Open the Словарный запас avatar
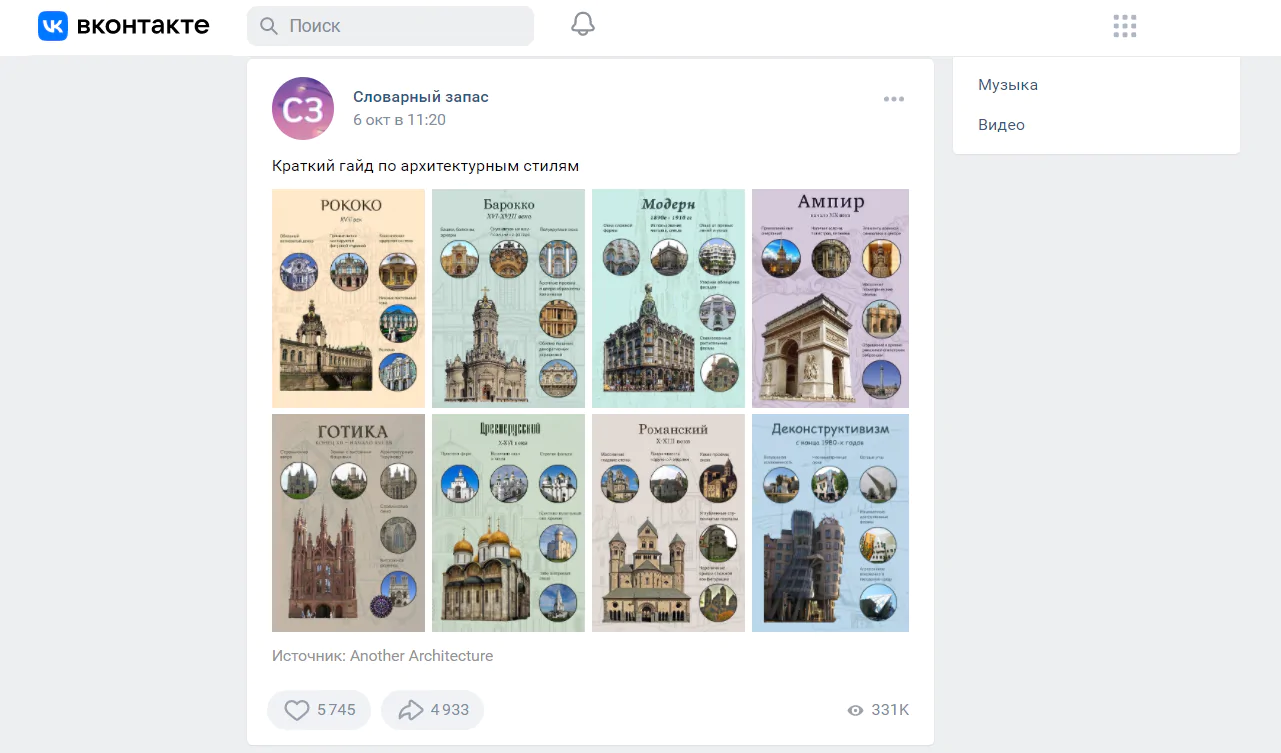 [303, 108]
